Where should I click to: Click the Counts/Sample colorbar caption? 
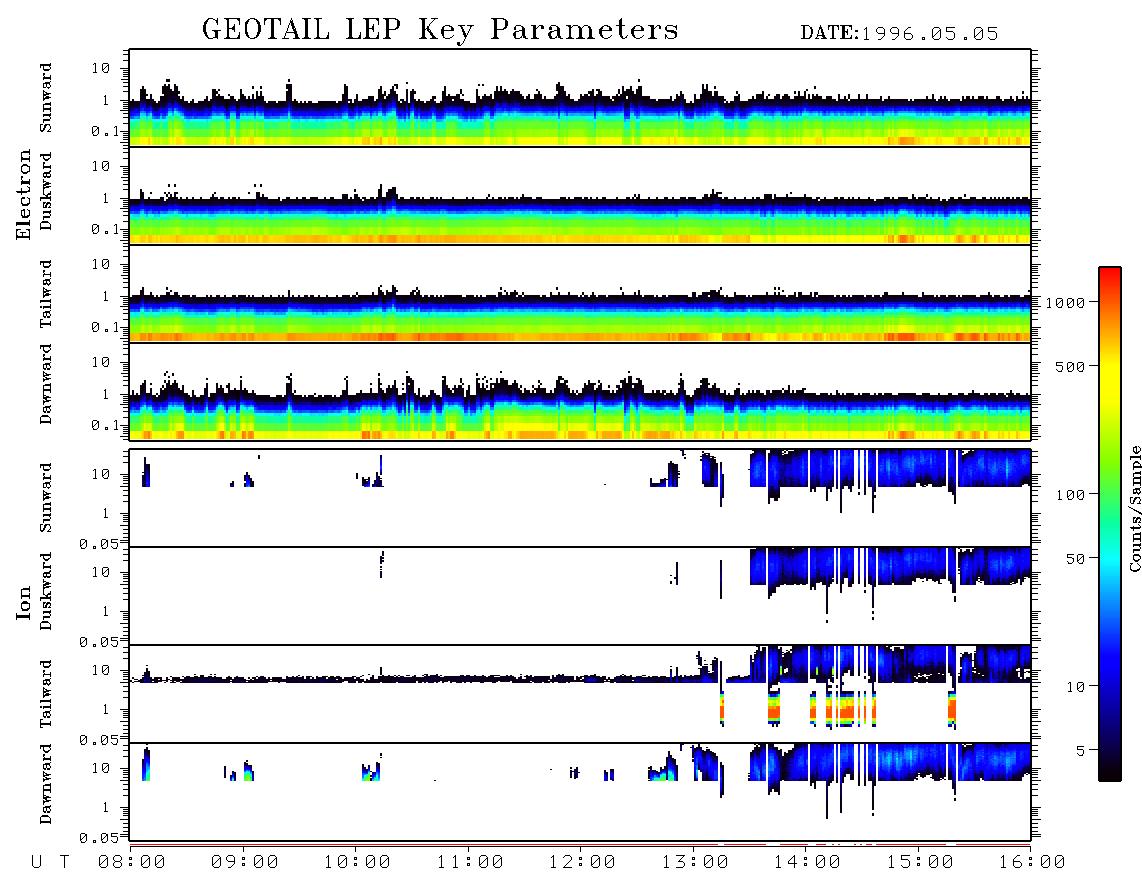(1135, 508)
